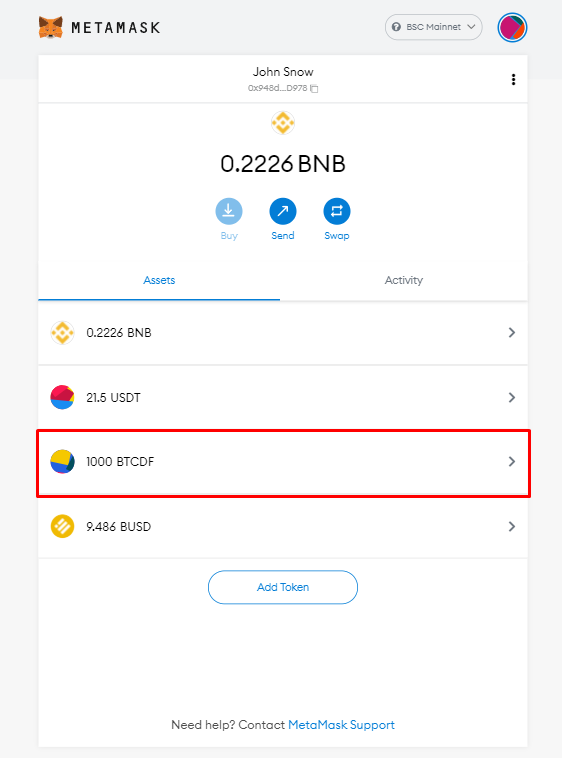Click the Swap icon button

click(337, 211)
